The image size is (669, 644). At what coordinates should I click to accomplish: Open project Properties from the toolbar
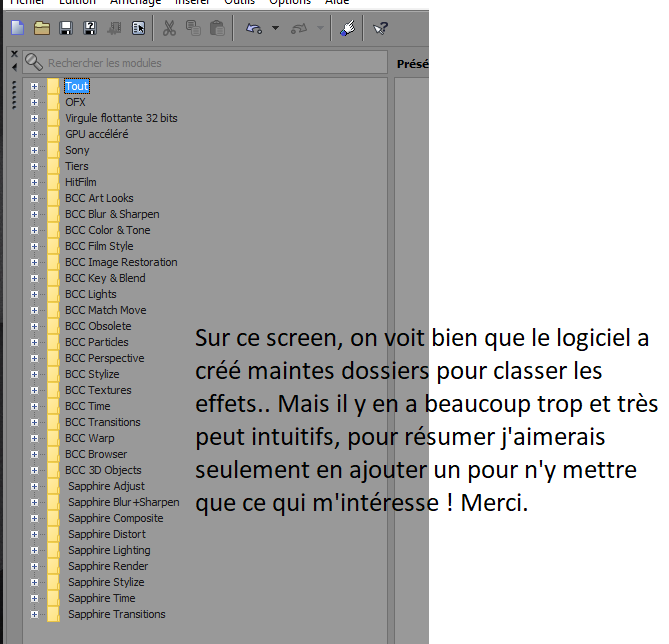coord(138,29)
